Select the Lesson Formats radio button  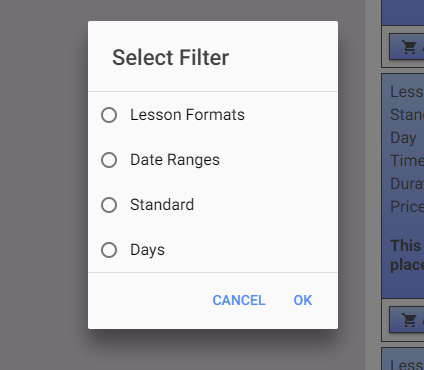[109, 115]
